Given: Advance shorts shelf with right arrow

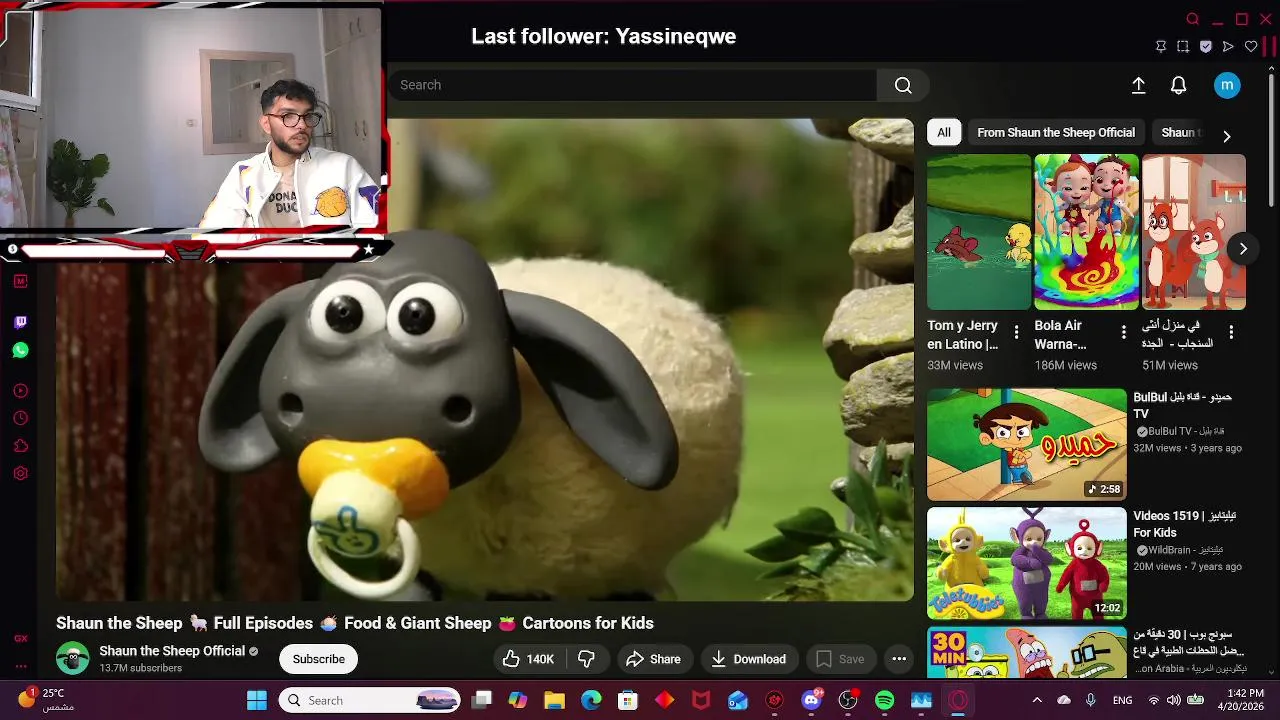Looking at the screenshot, I should tap(1242, 249).
